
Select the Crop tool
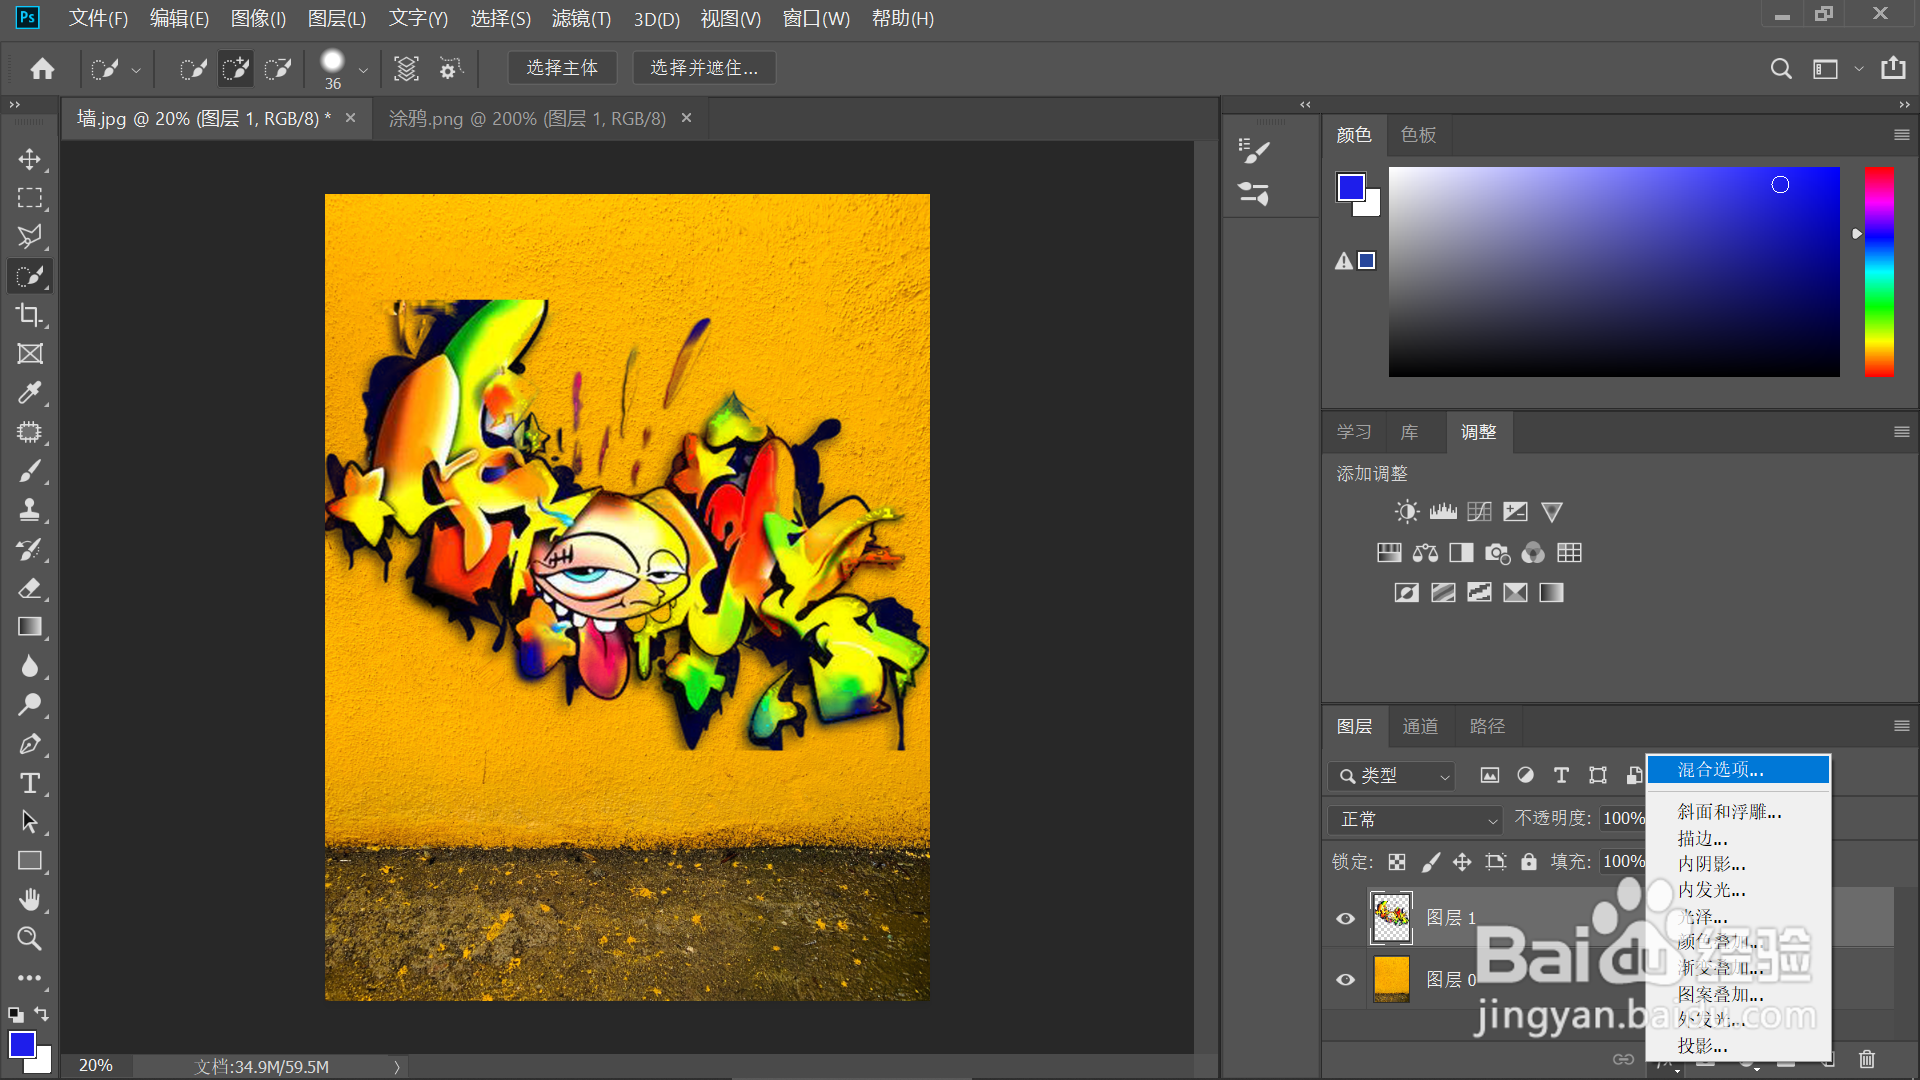pos(29,315)
